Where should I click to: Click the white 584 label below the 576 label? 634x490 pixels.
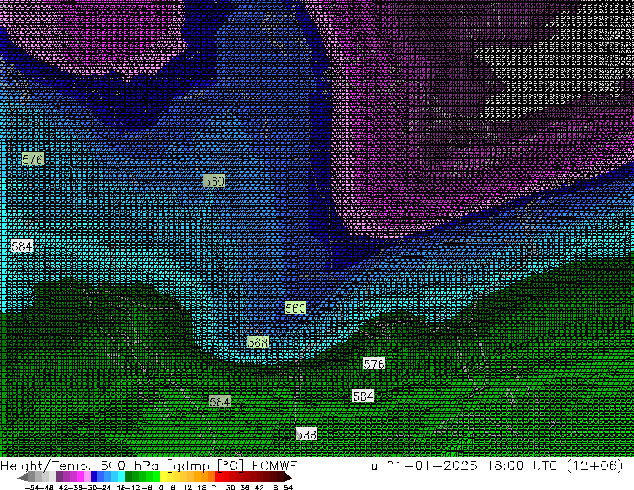[x=363, y=396]
